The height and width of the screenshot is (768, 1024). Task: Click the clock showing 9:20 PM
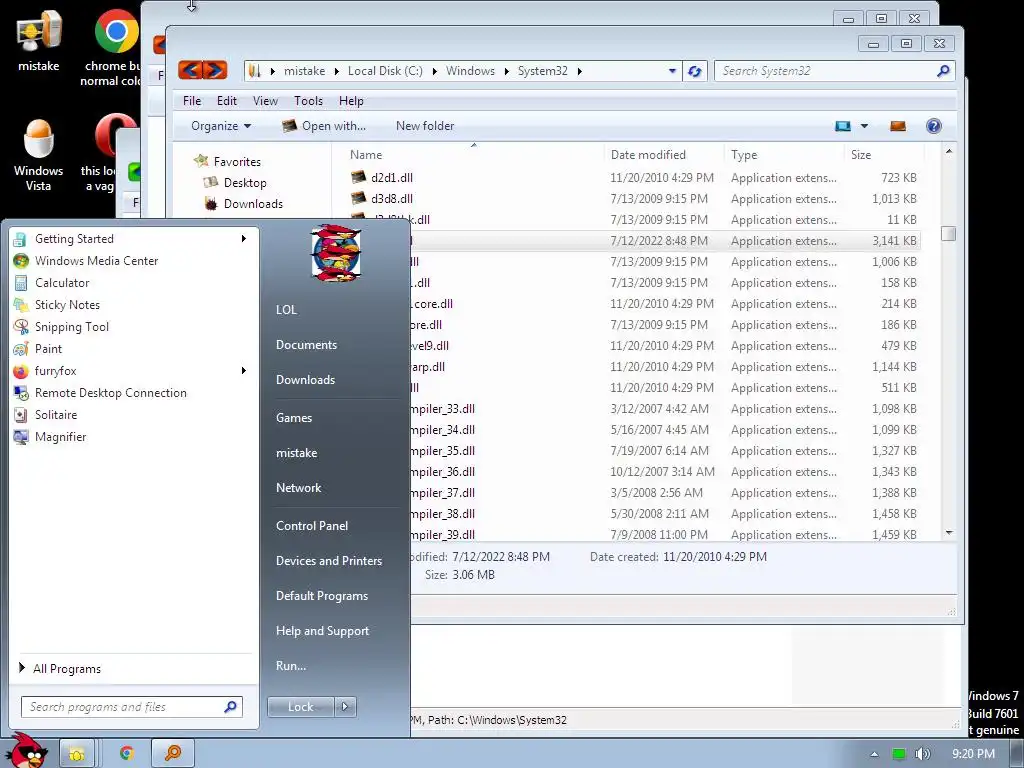click(x=973, y=754)
